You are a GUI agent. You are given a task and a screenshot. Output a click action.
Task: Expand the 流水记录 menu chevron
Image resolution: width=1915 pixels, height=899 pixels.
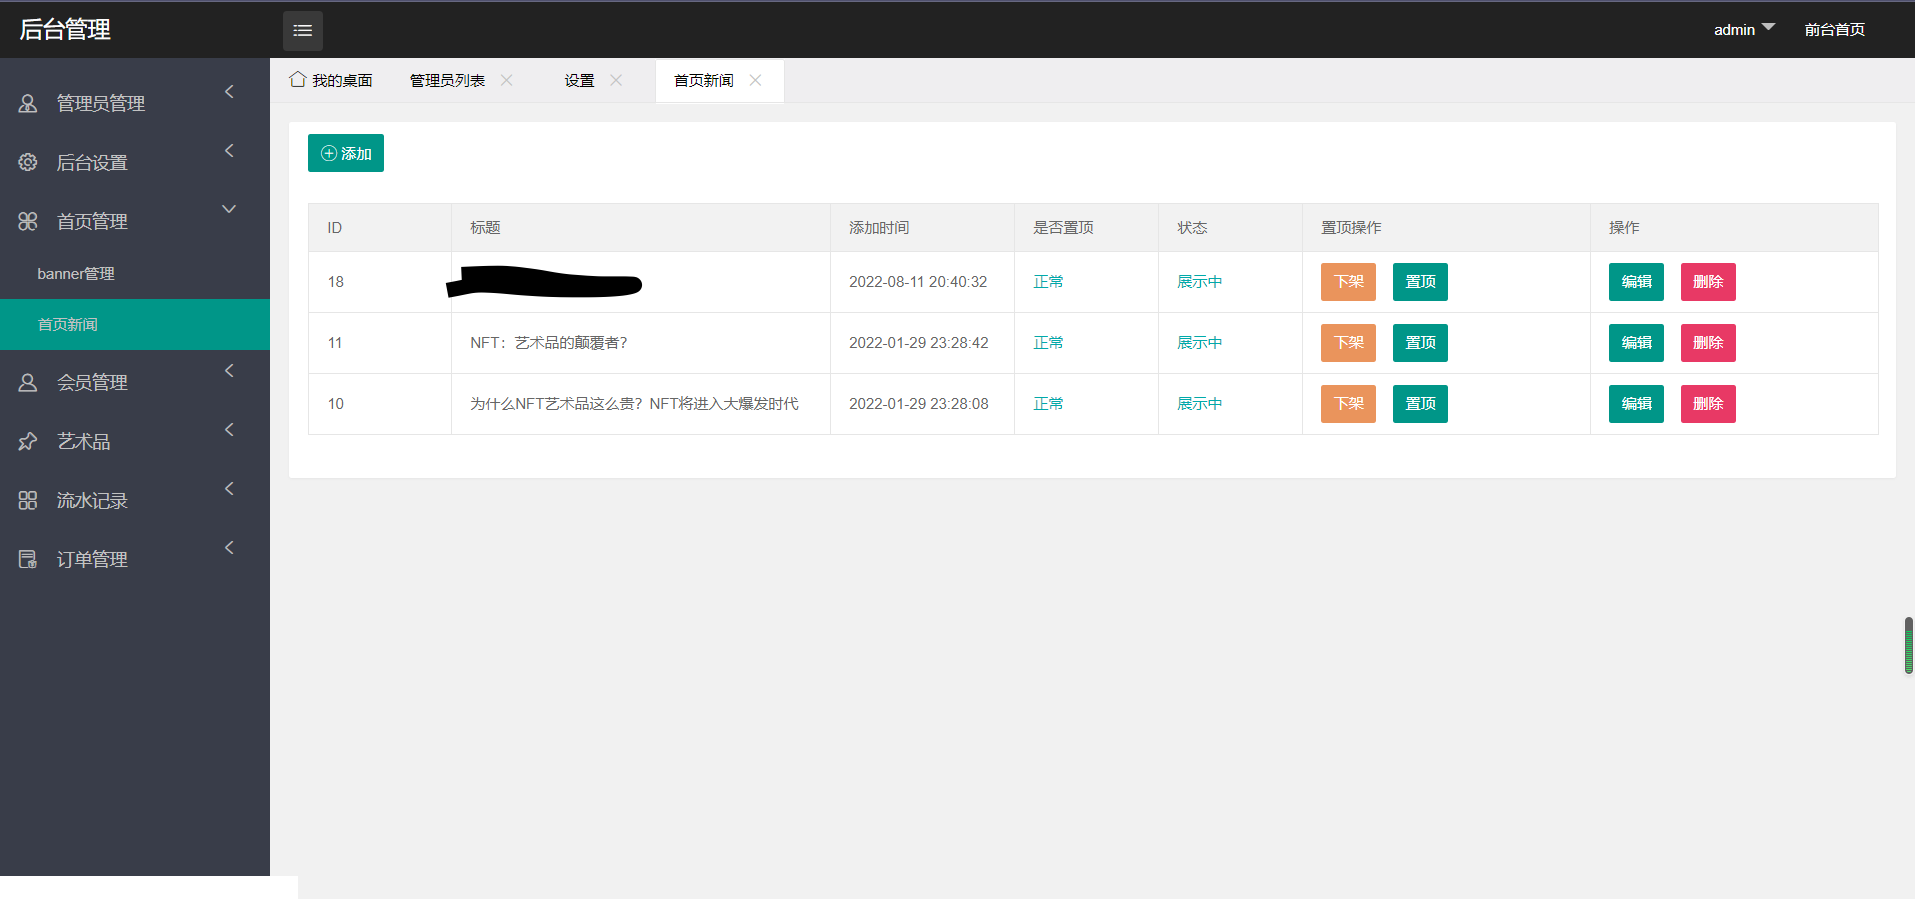coord(229,488)
